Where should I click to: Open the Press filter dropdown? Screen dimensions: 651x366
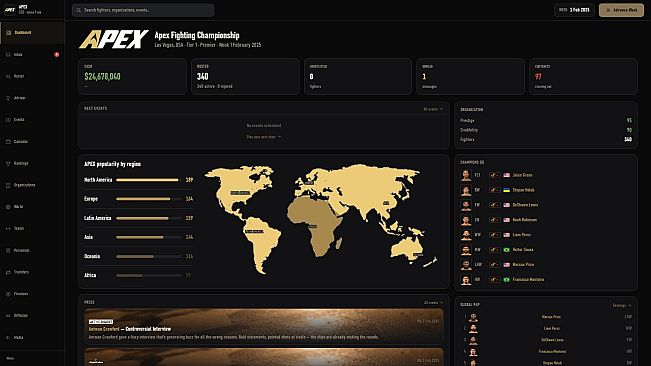click(x=433, y=303)
